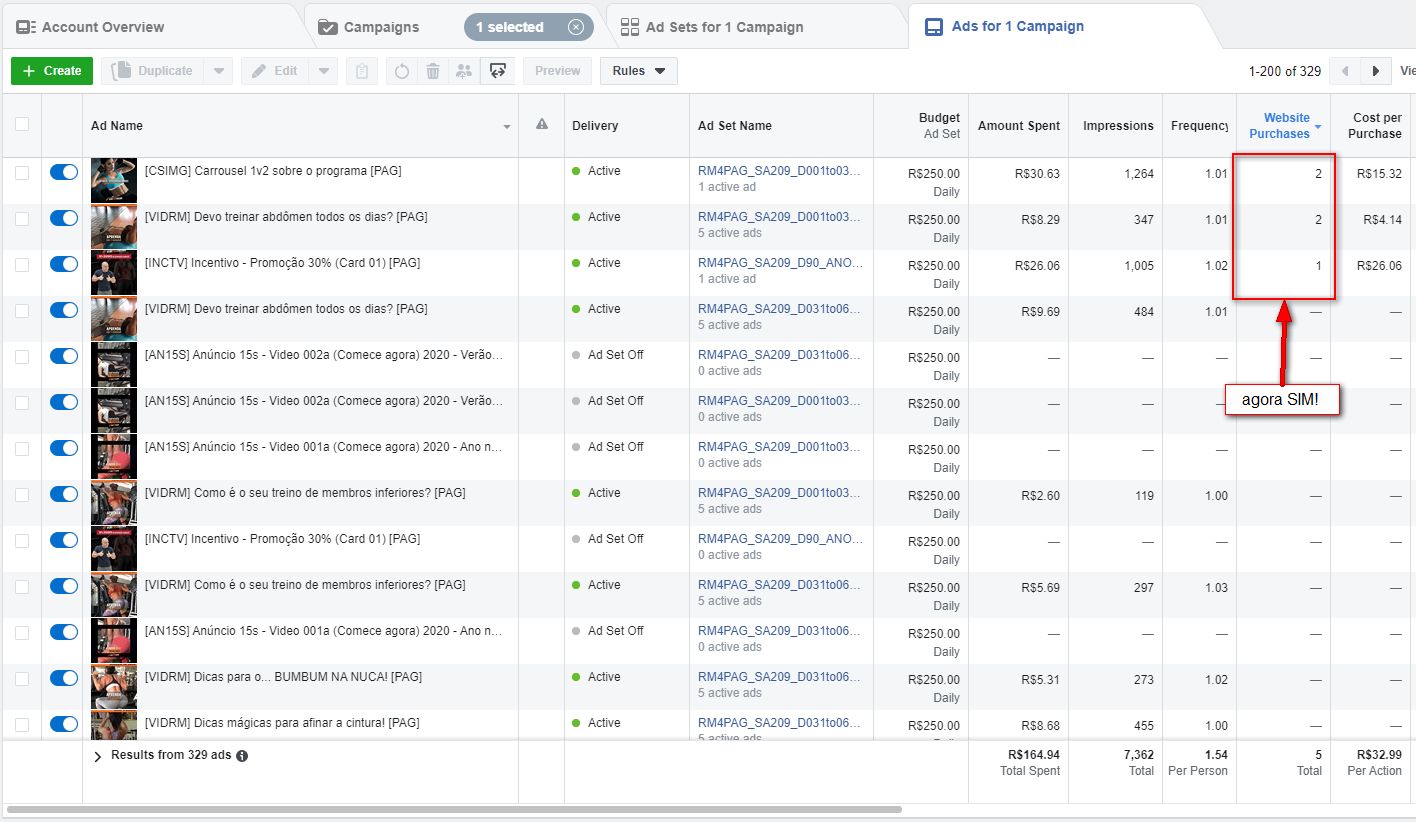Expand the Results from 329 ads row
Viewport: 1416px width, 822px height.
pyautogui.click(x=98, y=757)
